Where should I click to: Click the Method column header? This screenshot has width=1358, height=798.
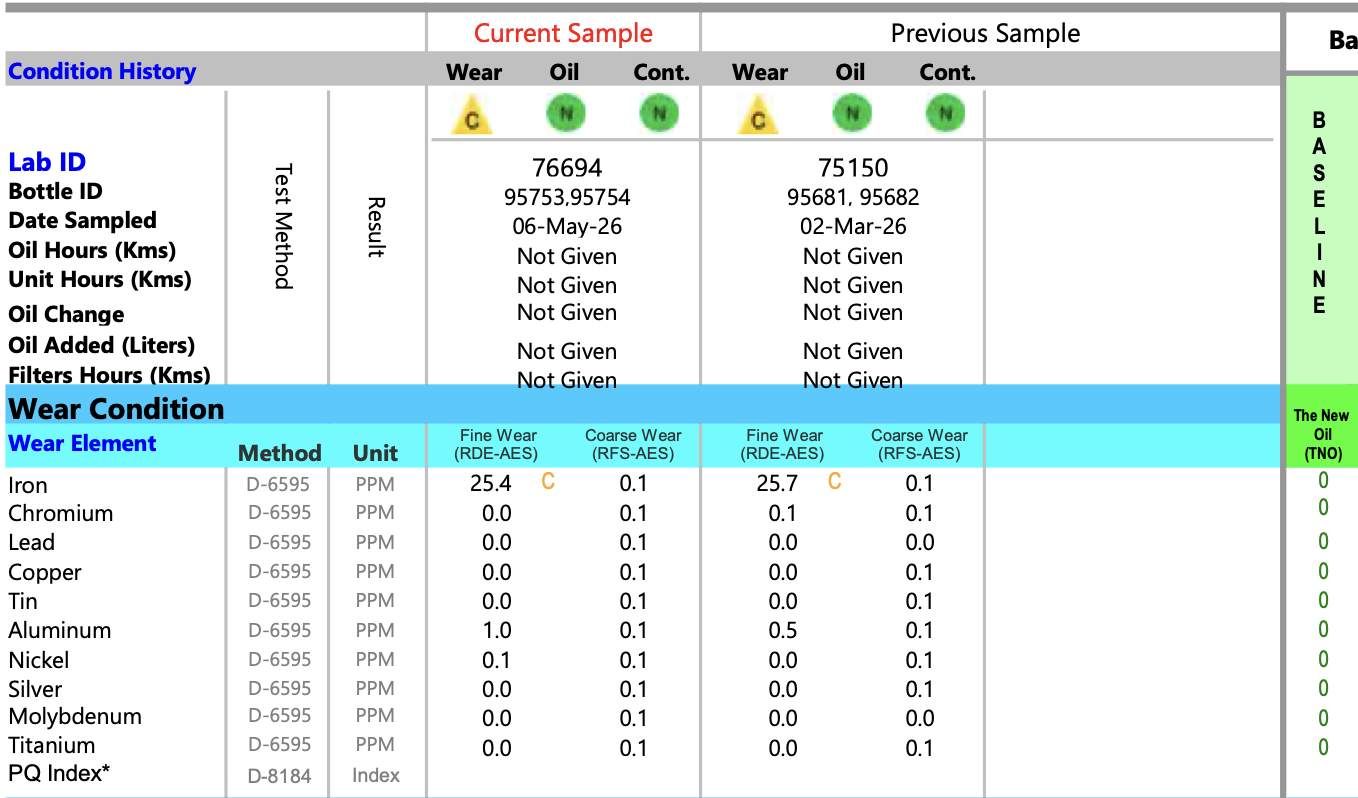point(280,453)
